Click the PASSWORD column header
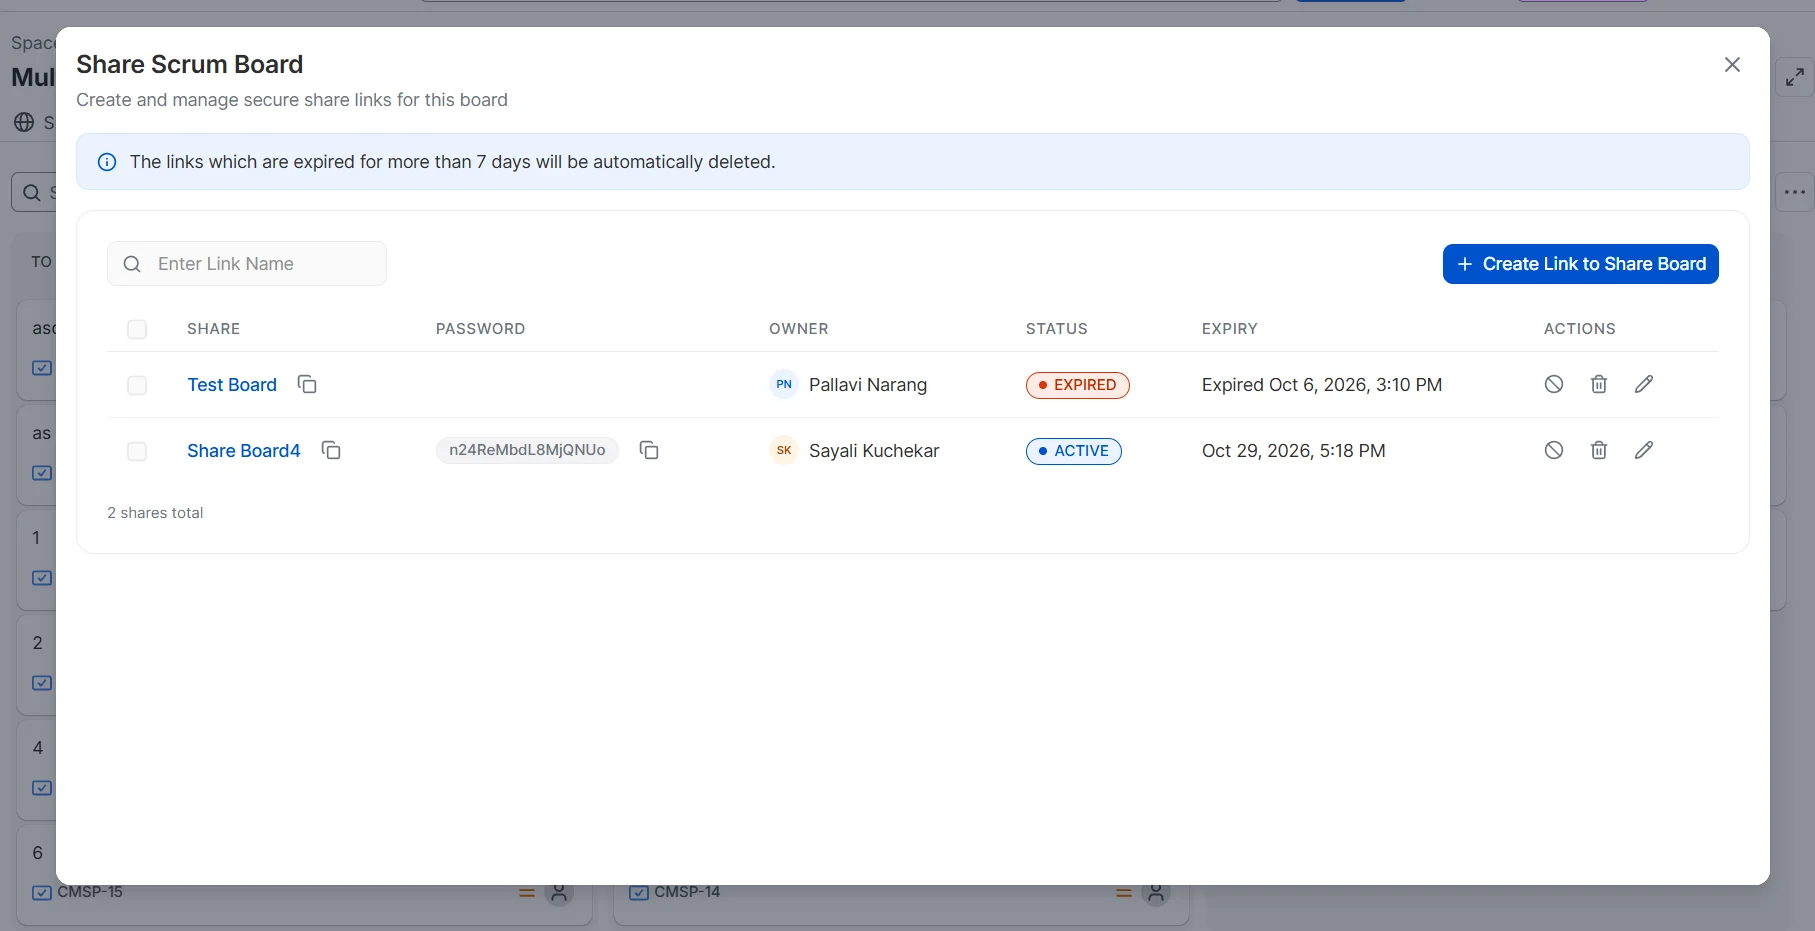Image resolution: width=1815 pixels, height=931 pixels. point(480,329)
